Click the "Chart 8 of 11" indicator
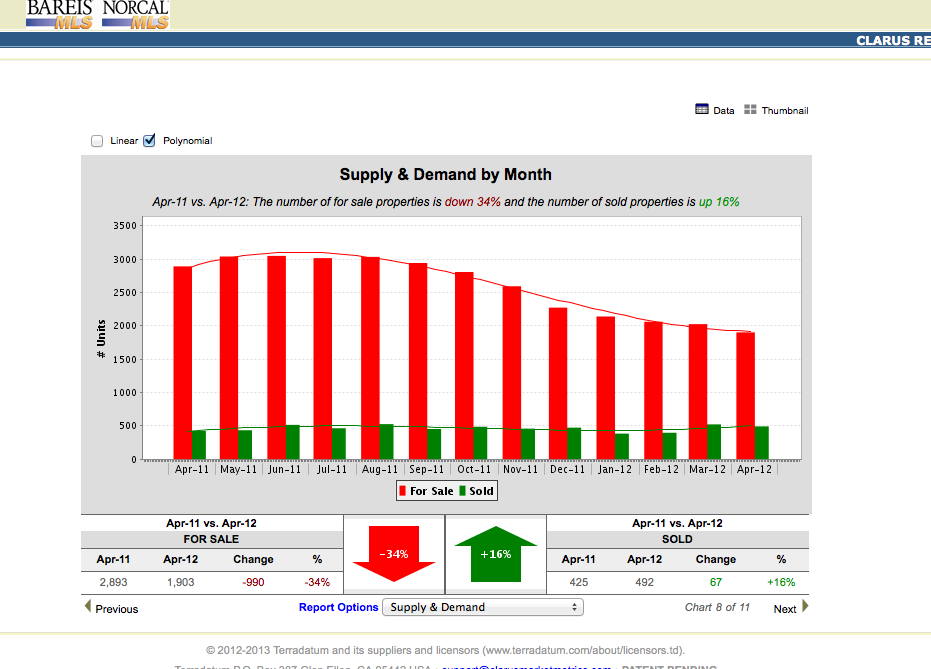This screenshot has height=669, width=931. tap(717, 607)
